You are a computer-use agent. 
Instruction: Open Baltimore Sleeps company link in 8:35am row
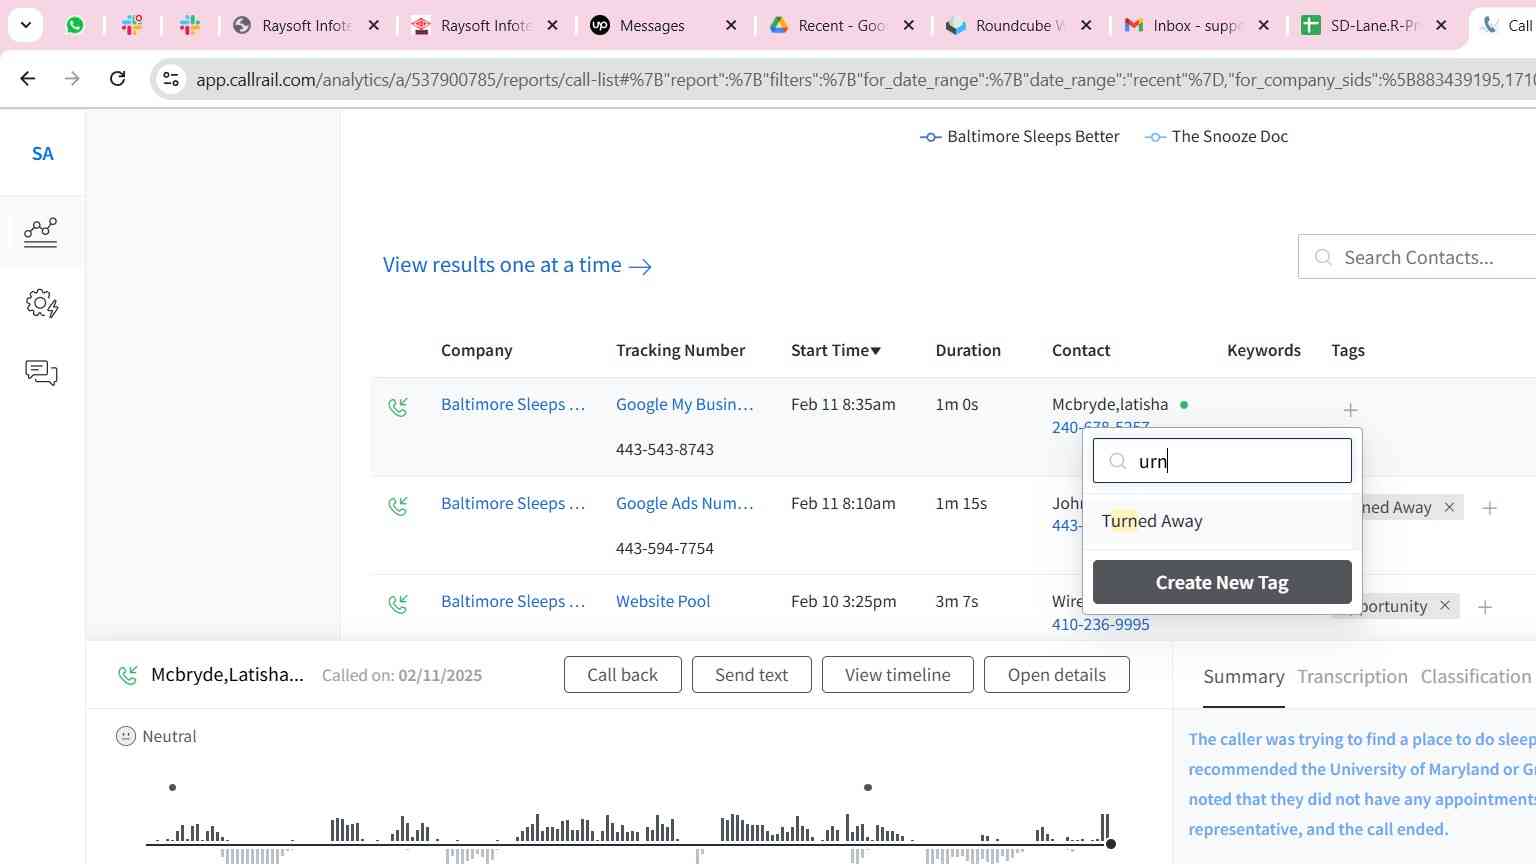513,404
